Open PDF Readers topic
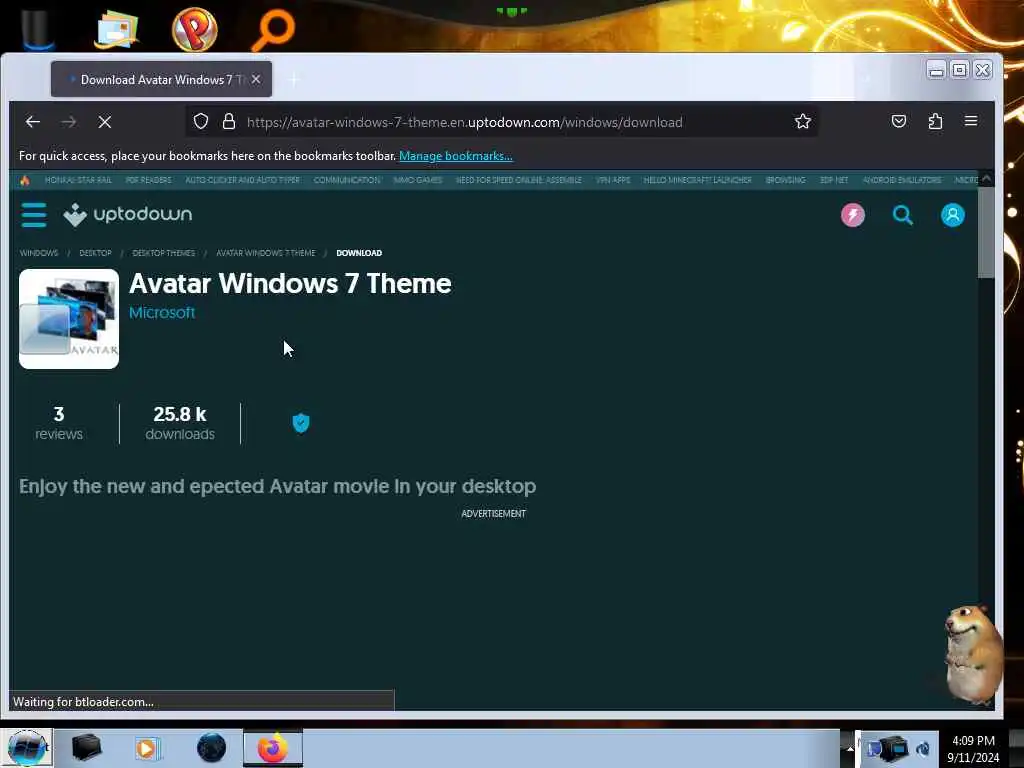 click(149, 180)
